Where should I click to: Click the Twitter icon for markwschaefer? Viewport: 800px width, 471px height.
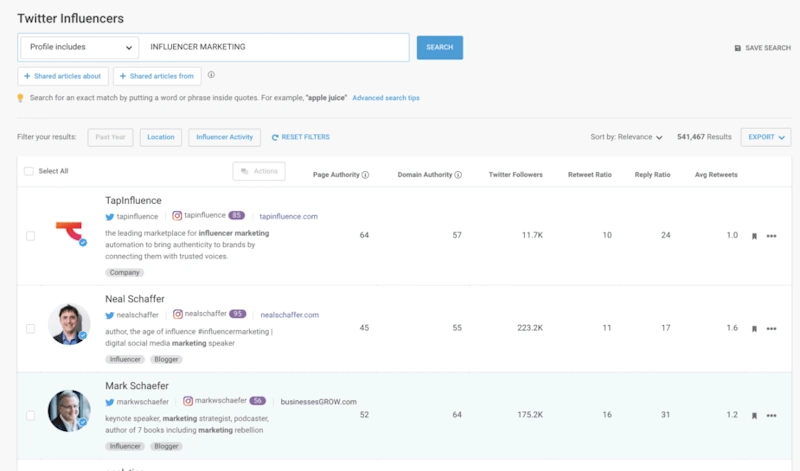[x=110, y=402]
